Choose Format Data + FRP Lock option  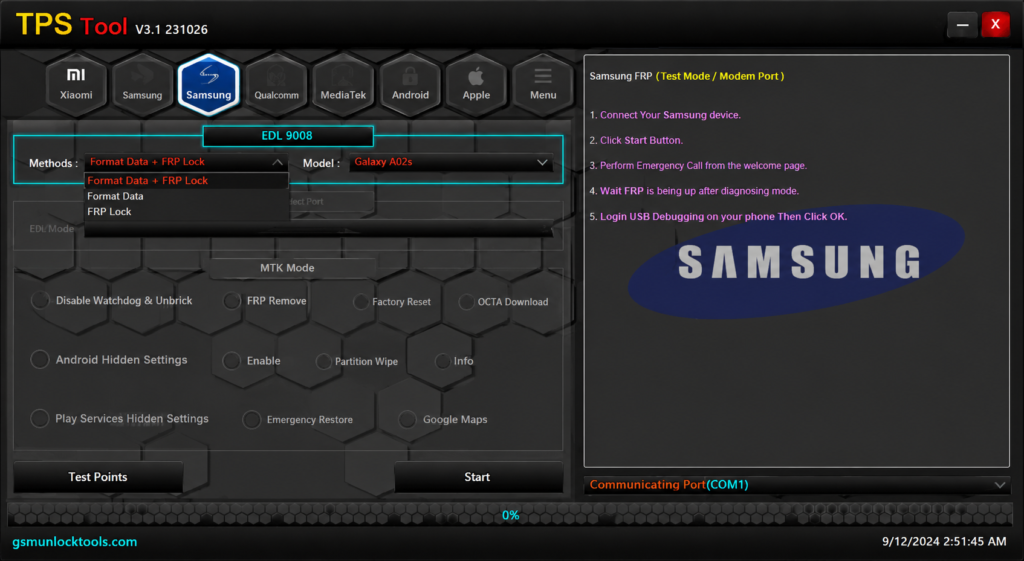186,180
